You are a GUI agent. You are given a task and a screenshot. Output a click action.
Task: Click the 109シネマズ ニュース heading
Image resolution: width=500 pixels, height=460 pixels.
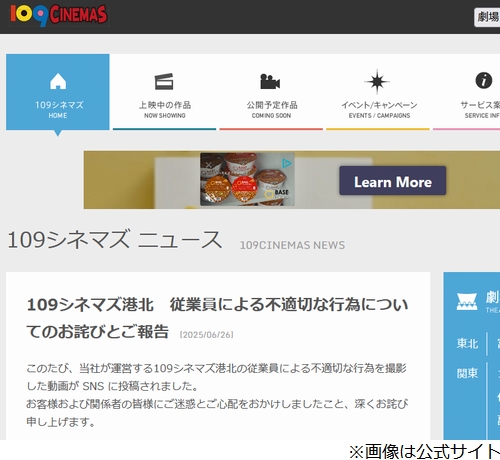[114, 240]
